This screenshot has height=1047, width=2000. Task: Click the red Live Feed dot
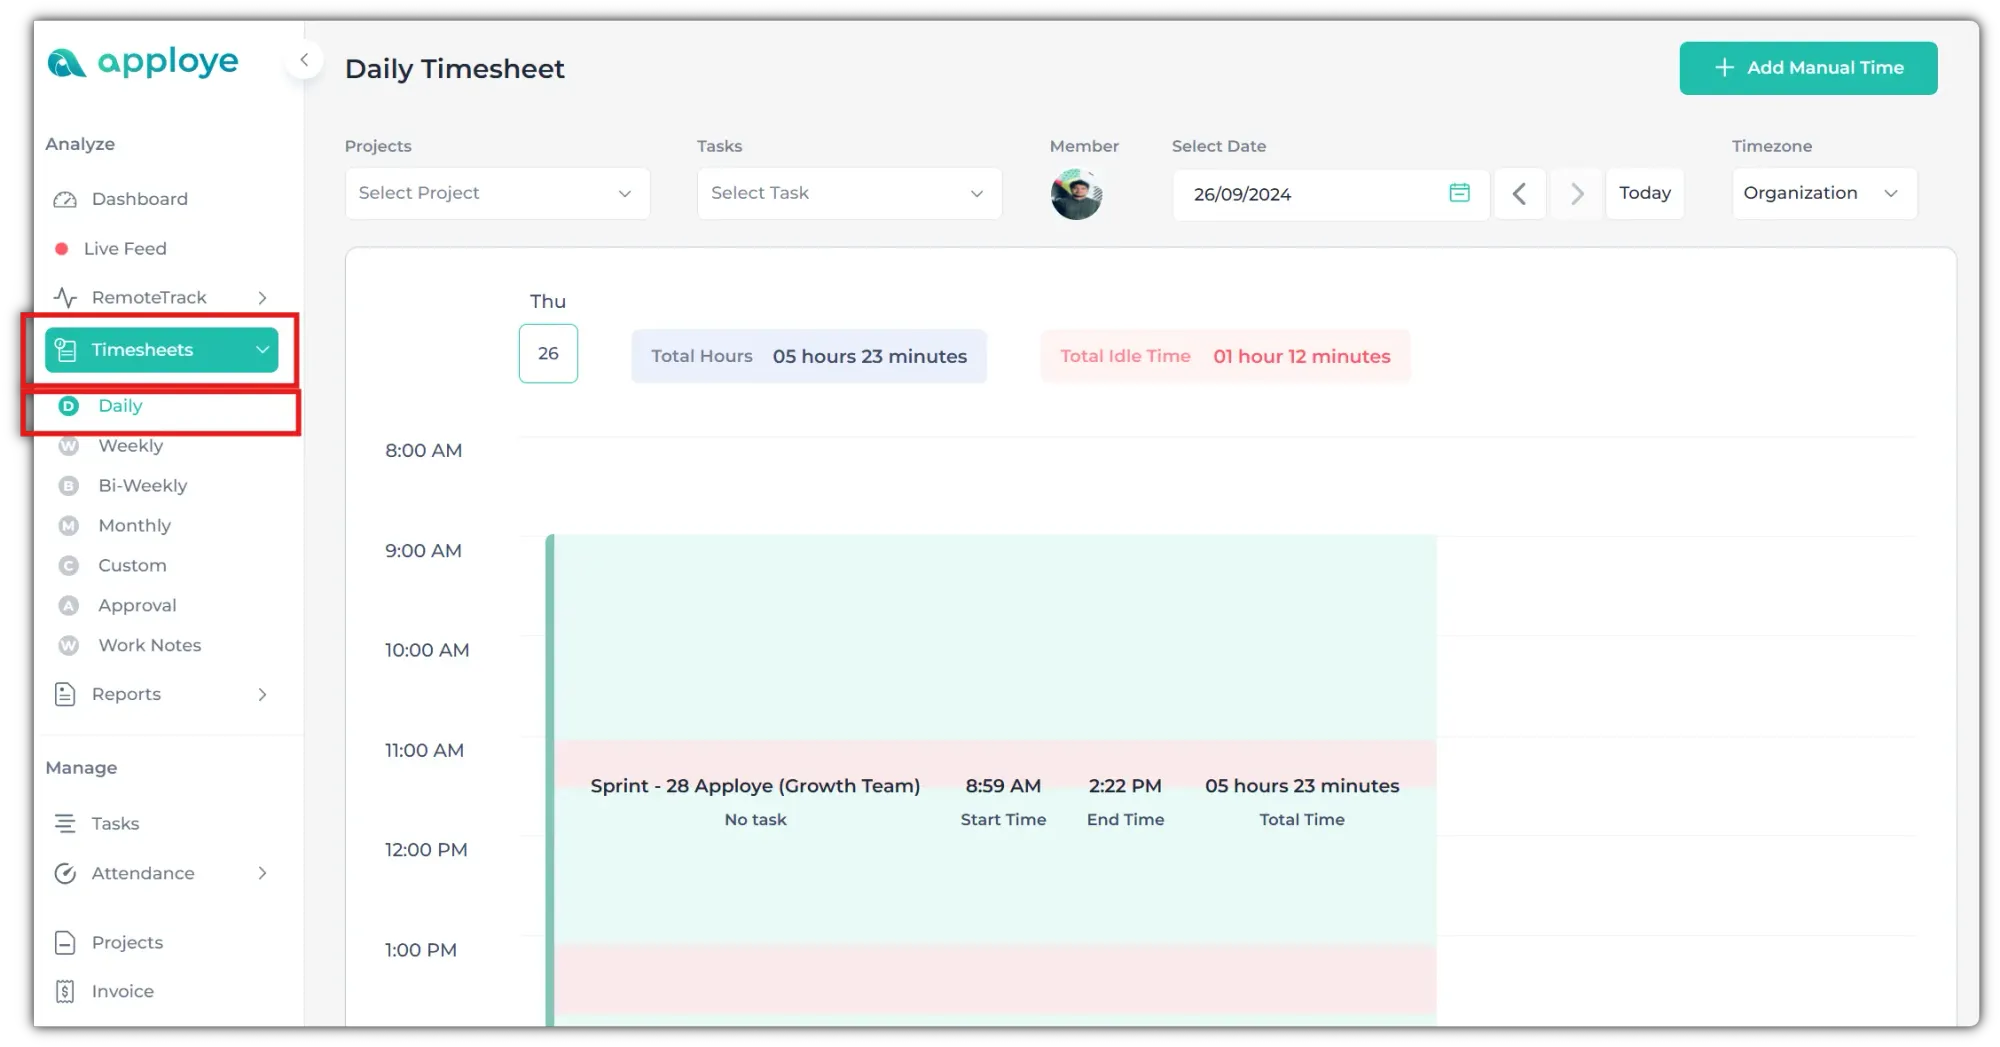[x=62, y=249]
